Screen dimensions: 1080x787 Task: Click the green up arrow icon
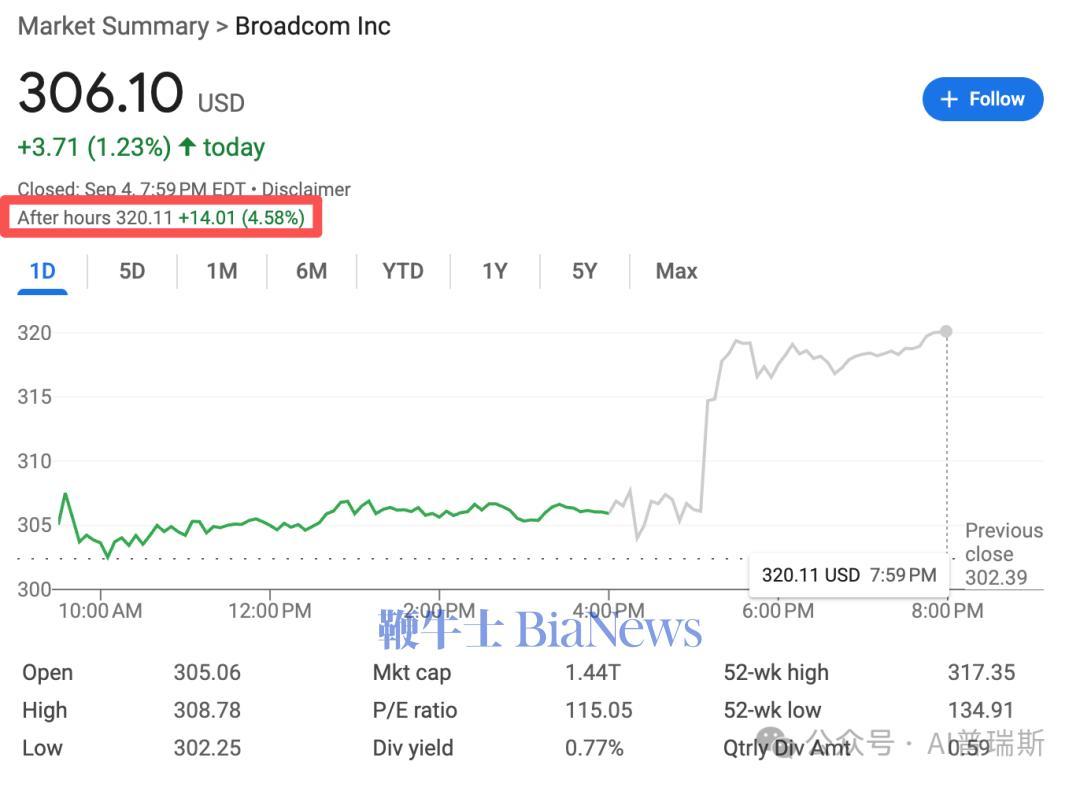(x=187, y=147)
